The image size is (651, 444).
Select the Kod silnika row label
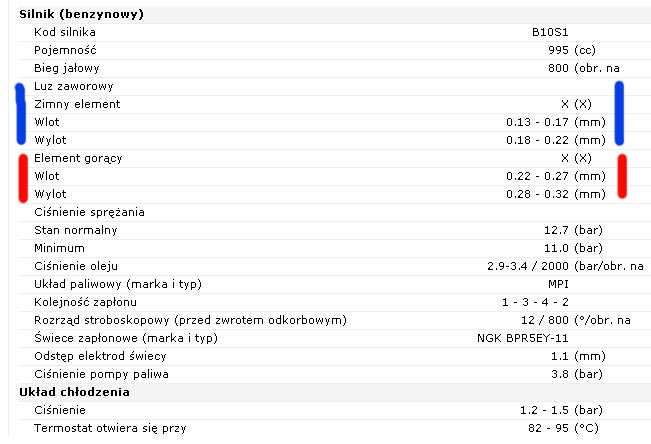(x=65, y=32)
